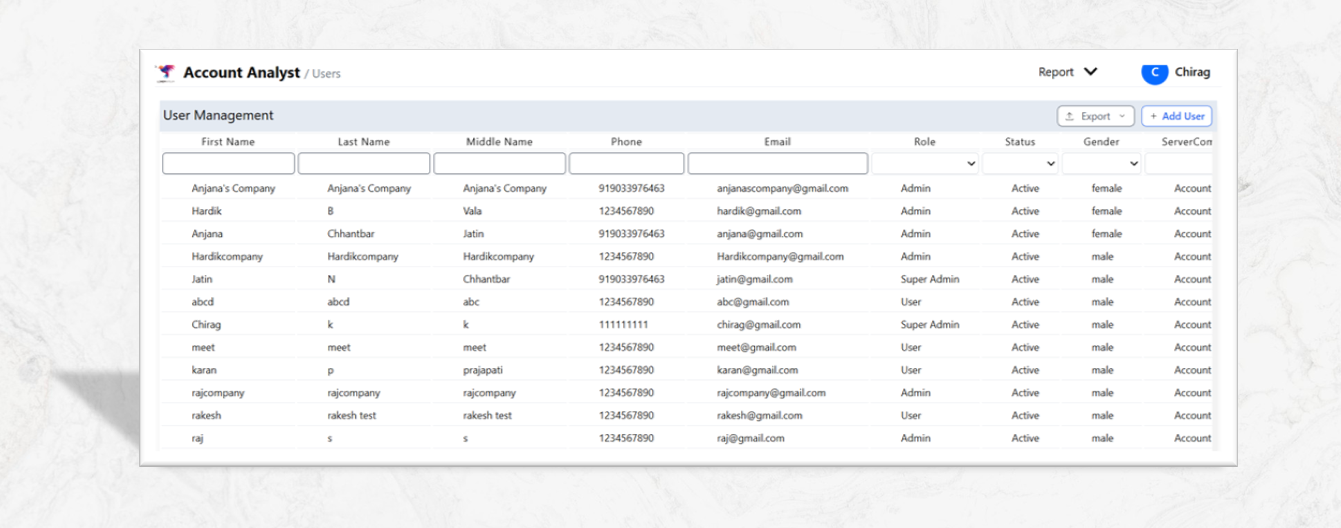This screenshot has width=1341, height=528.
Task: Click the Role column header
Action: pos(925,142)
